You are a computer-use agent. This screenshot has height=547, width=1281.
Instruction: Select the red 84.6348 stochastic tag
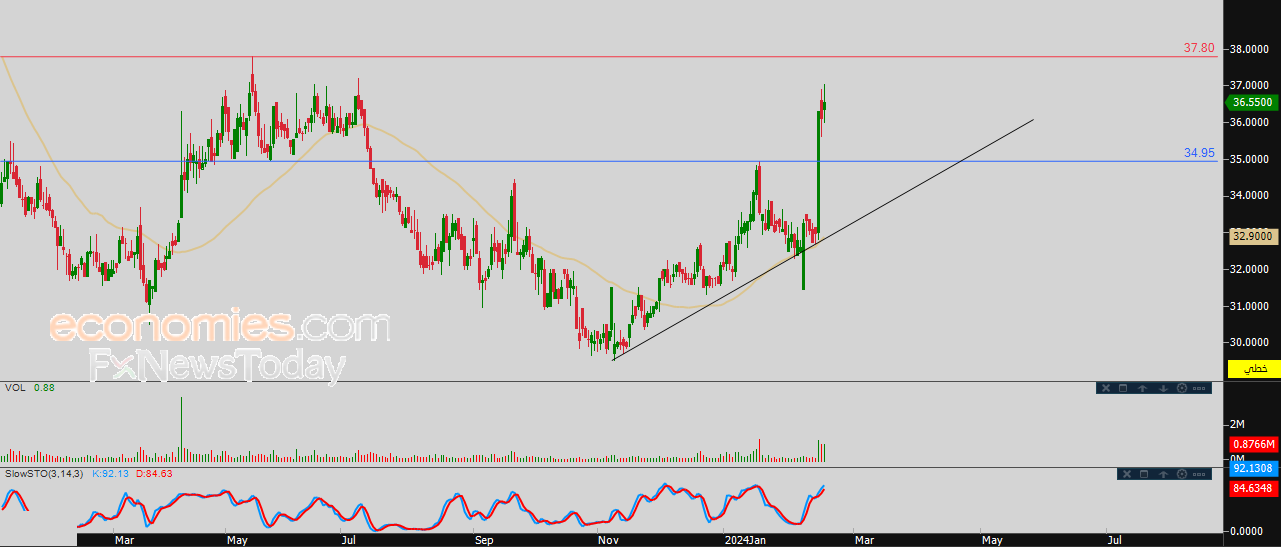1253,488
